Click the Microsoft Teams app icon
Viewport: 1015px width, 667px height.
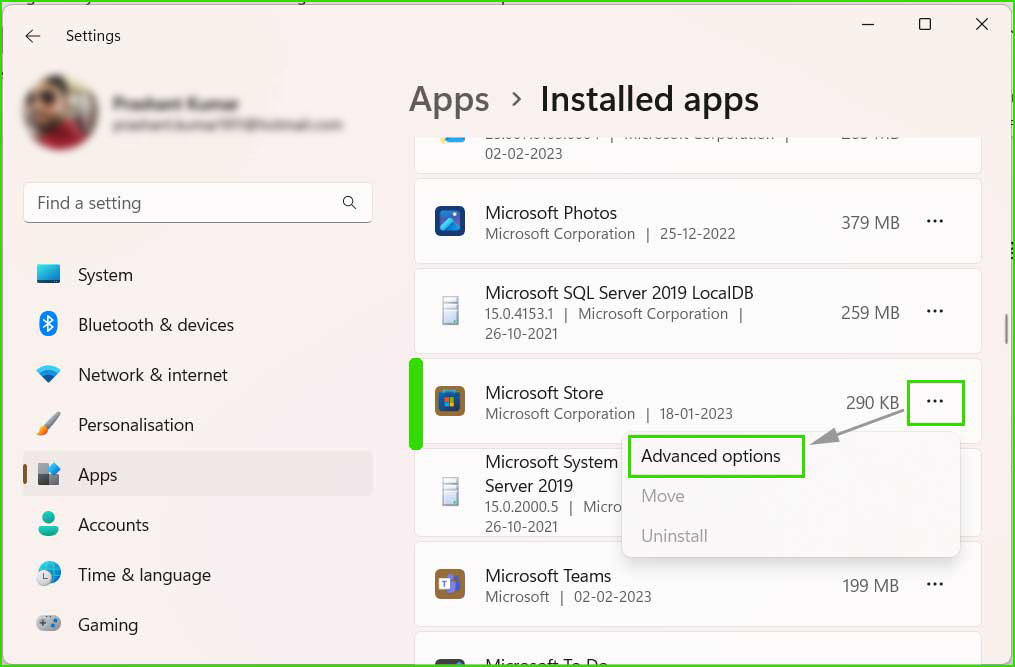tap(450, 585)
